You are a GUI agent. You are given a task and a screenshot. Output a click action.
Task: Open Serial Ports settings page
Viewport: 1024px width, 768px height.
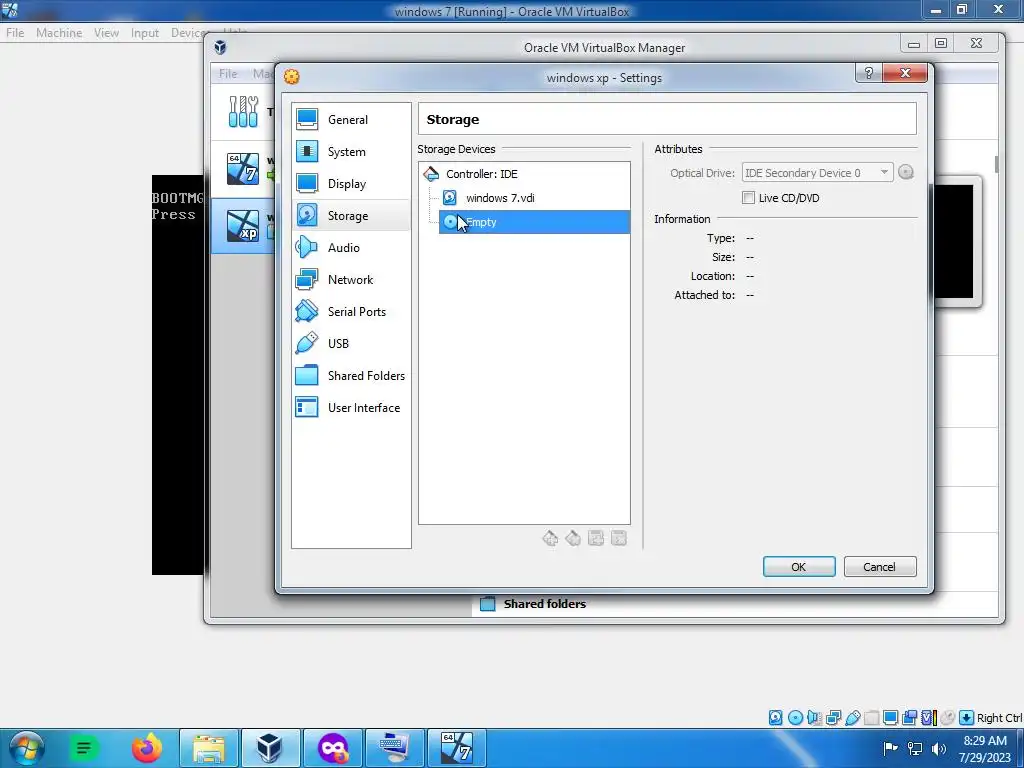click(351, 312)
